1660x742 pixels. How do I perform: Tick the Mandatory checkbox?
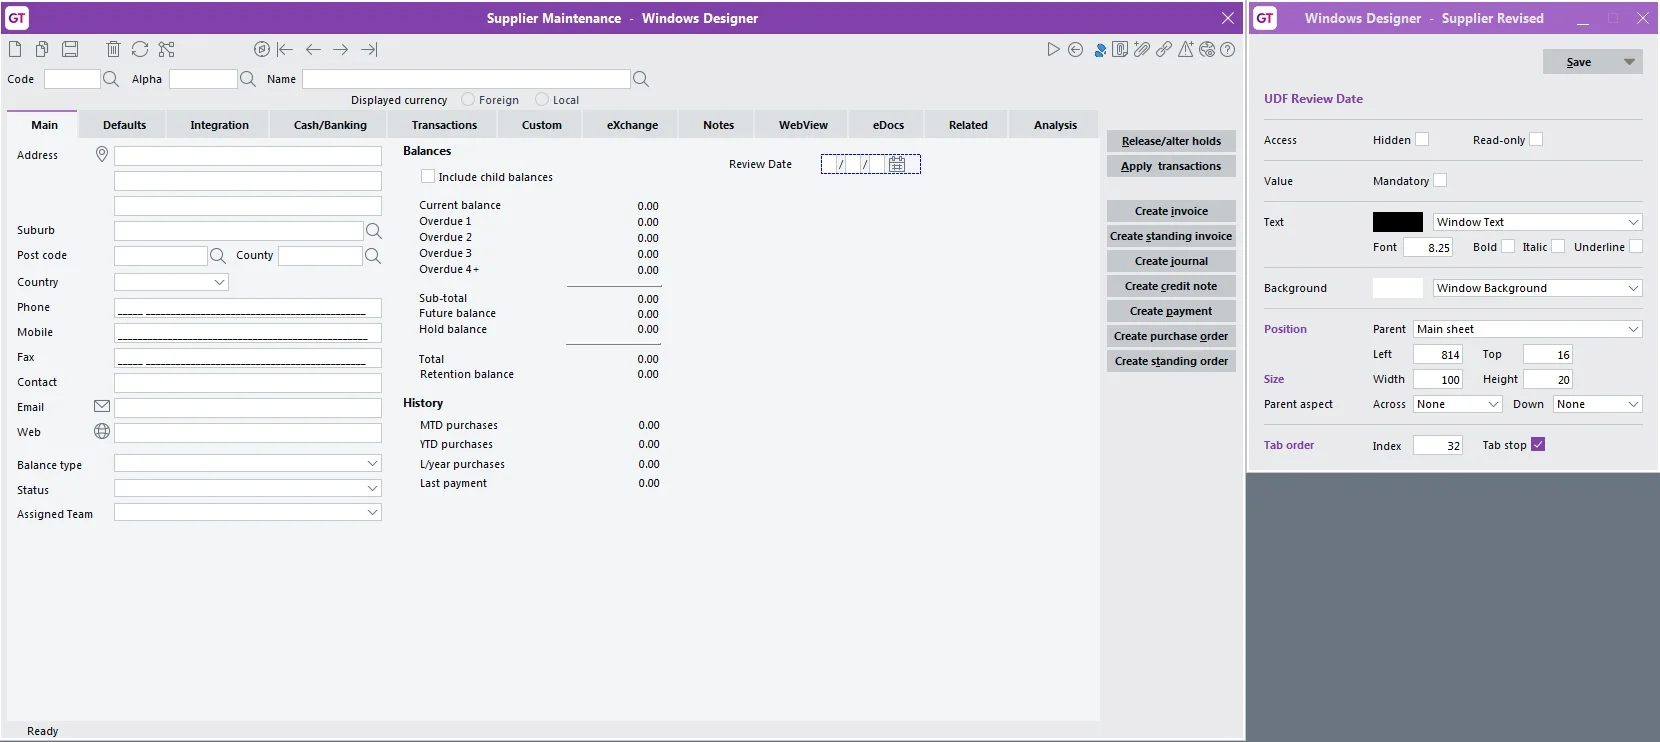tap(1440, 180)
